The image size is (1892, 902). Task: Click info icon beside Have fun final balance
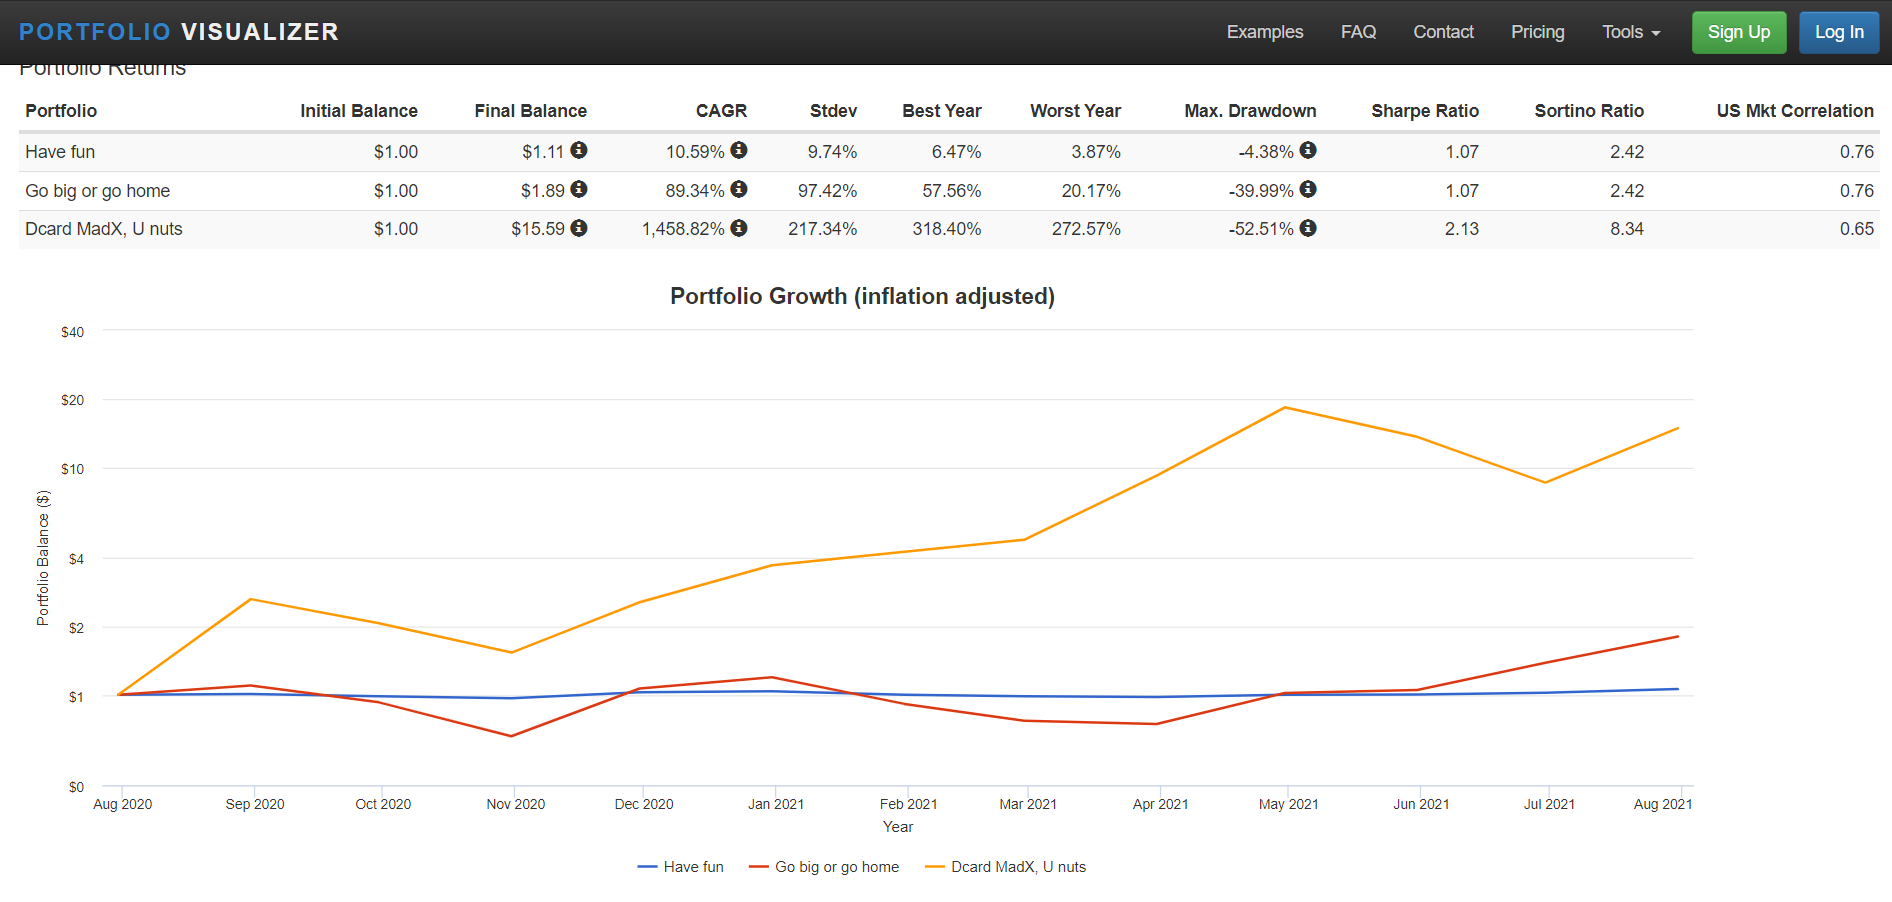click(x=579, y=150)
